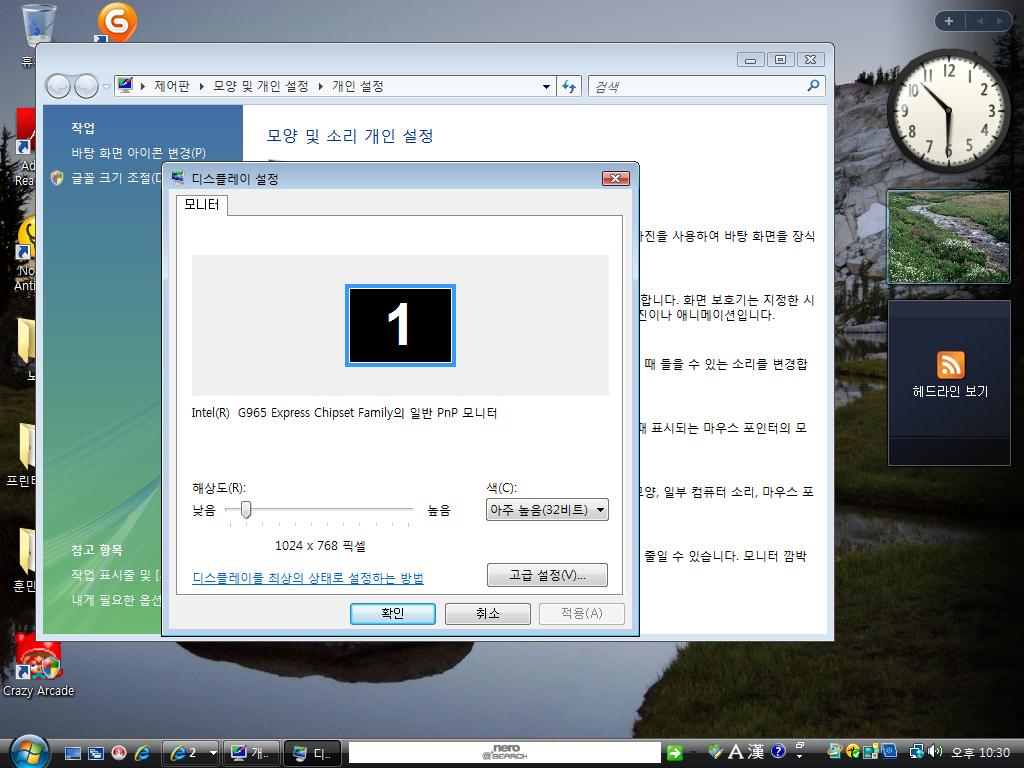Open 고급 설정(V)... advanced settings

(x=547, y=575)
